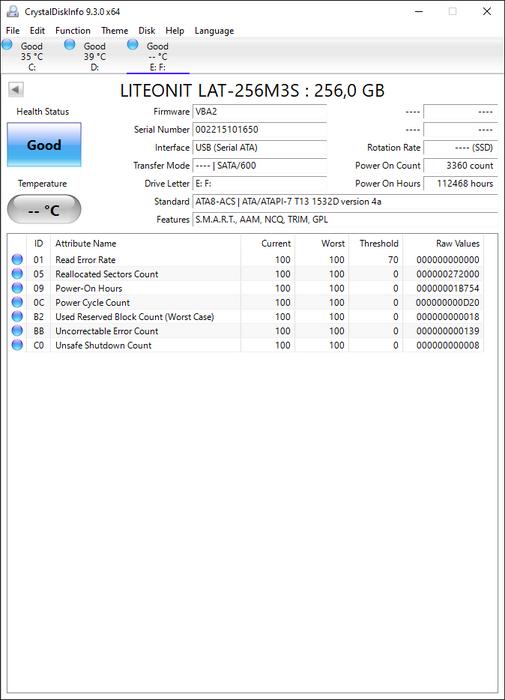Click raw value 000000272000

(x=448, y=274)
